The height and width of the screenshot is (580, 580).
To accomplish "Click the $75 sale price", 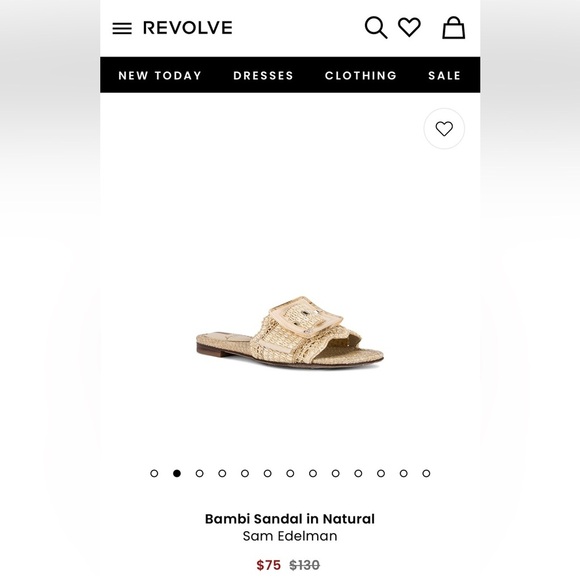I will click(269, 565).
